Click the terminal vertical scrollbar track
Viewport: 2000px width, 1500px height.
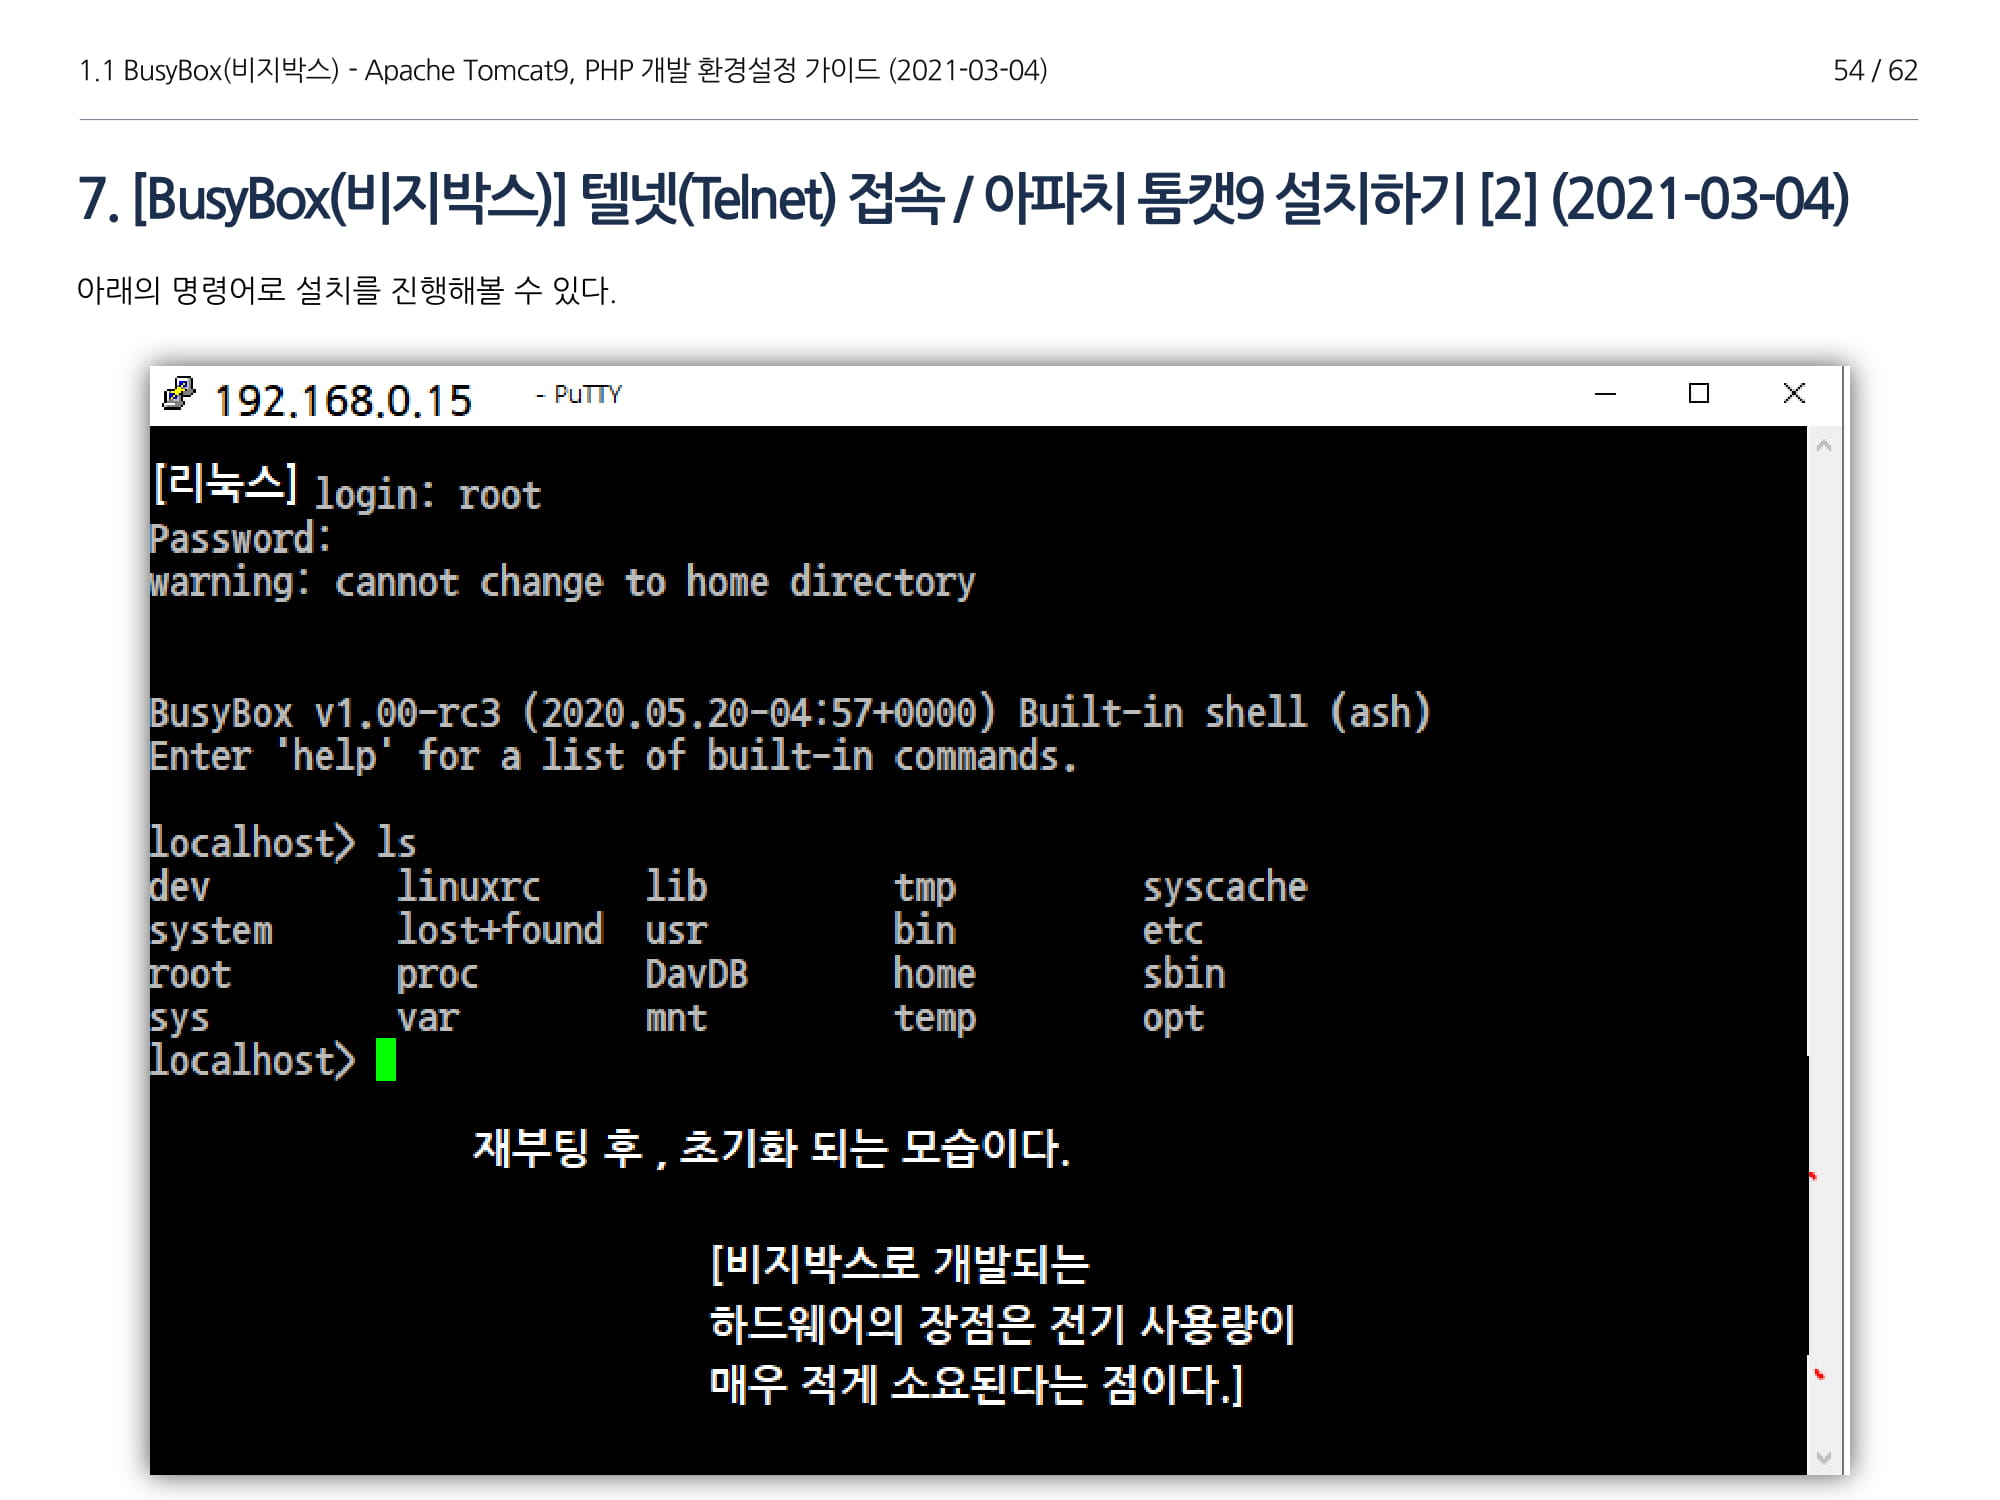tap(1823, 800)
